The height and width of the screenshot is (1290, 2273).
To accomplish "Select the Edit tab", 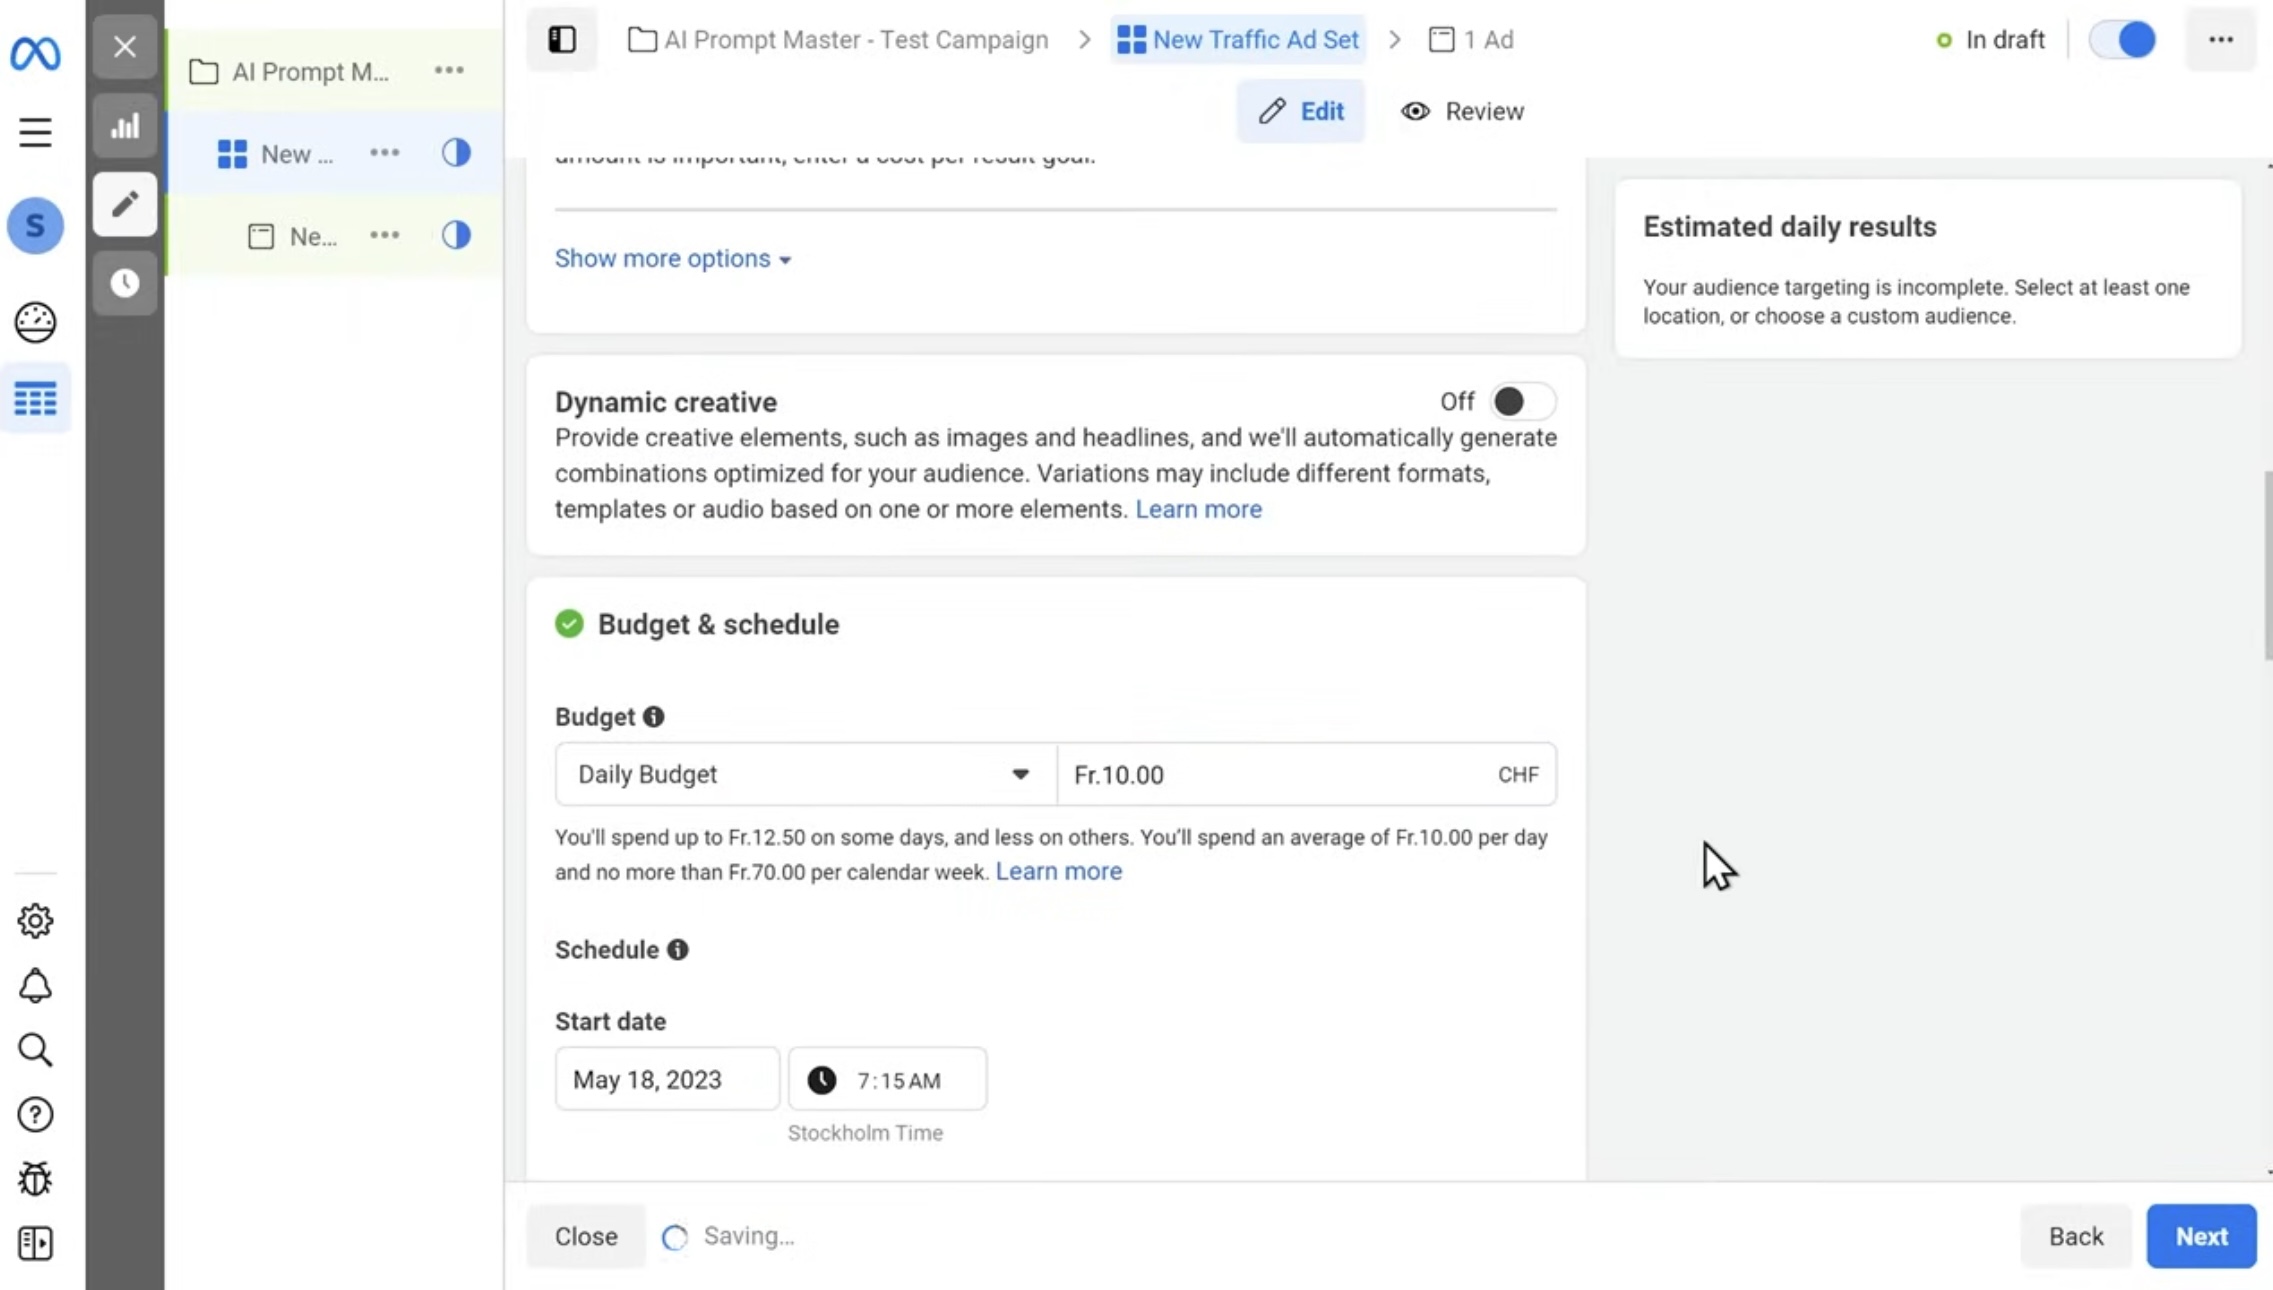I will pyautogui.click(x=1301, y=111).
